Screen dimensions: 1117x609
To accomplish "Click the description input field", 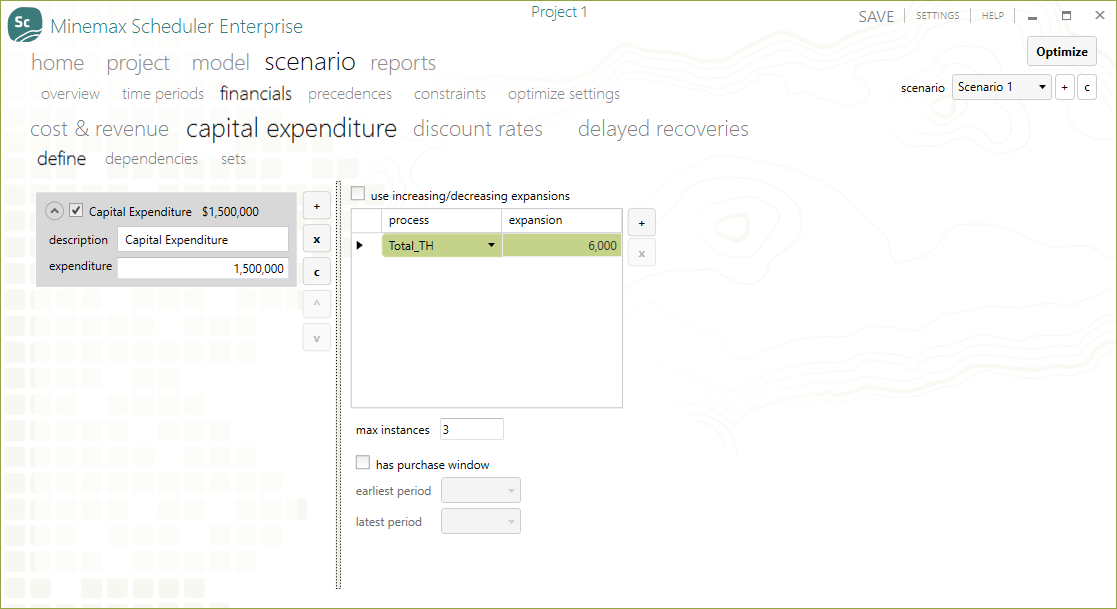I will pos(203,239).
